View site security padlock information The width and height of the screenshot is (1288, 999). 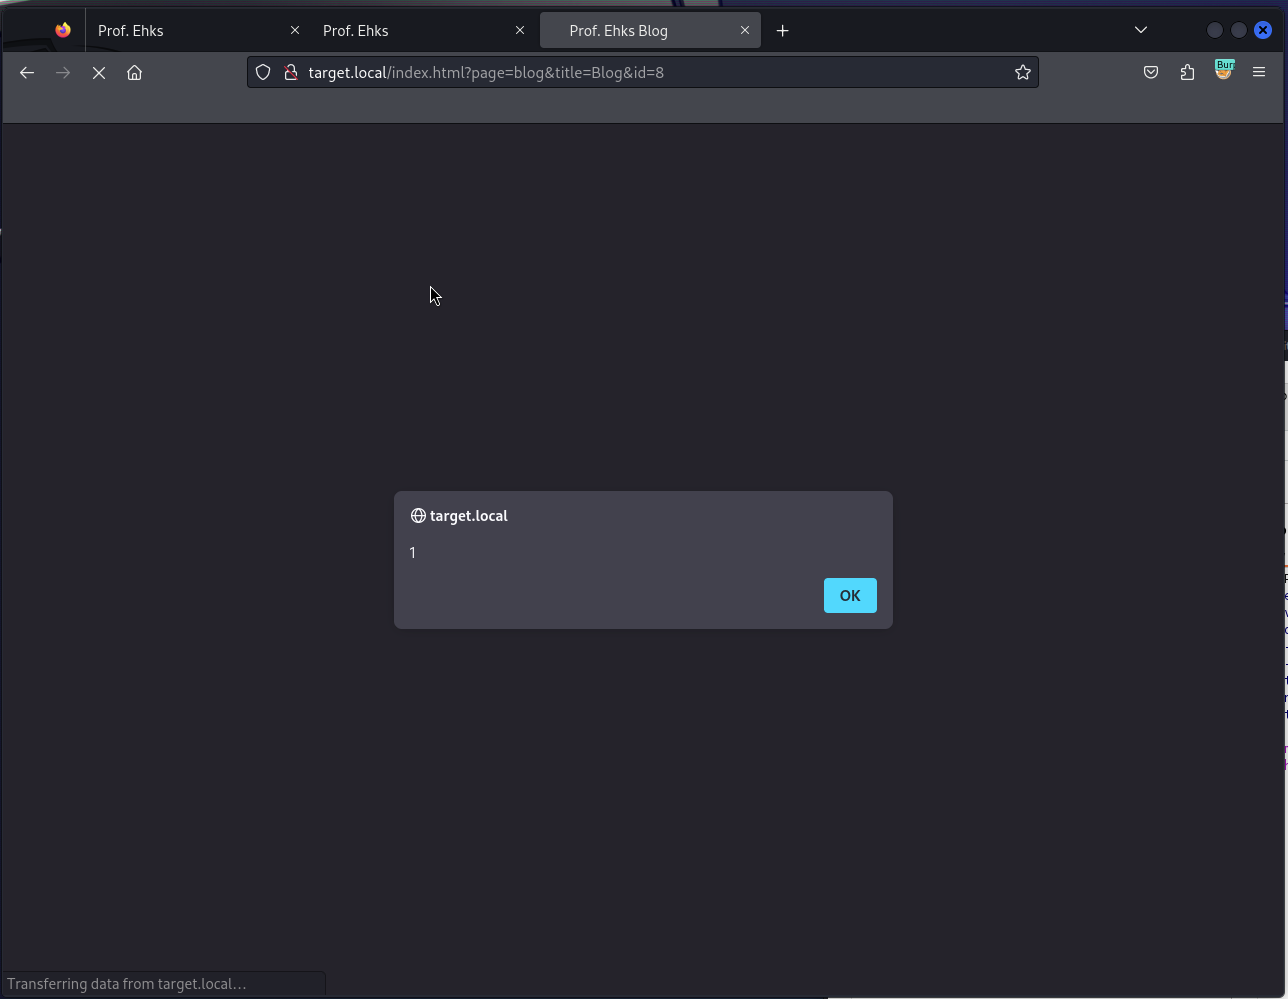click(290, 72)
